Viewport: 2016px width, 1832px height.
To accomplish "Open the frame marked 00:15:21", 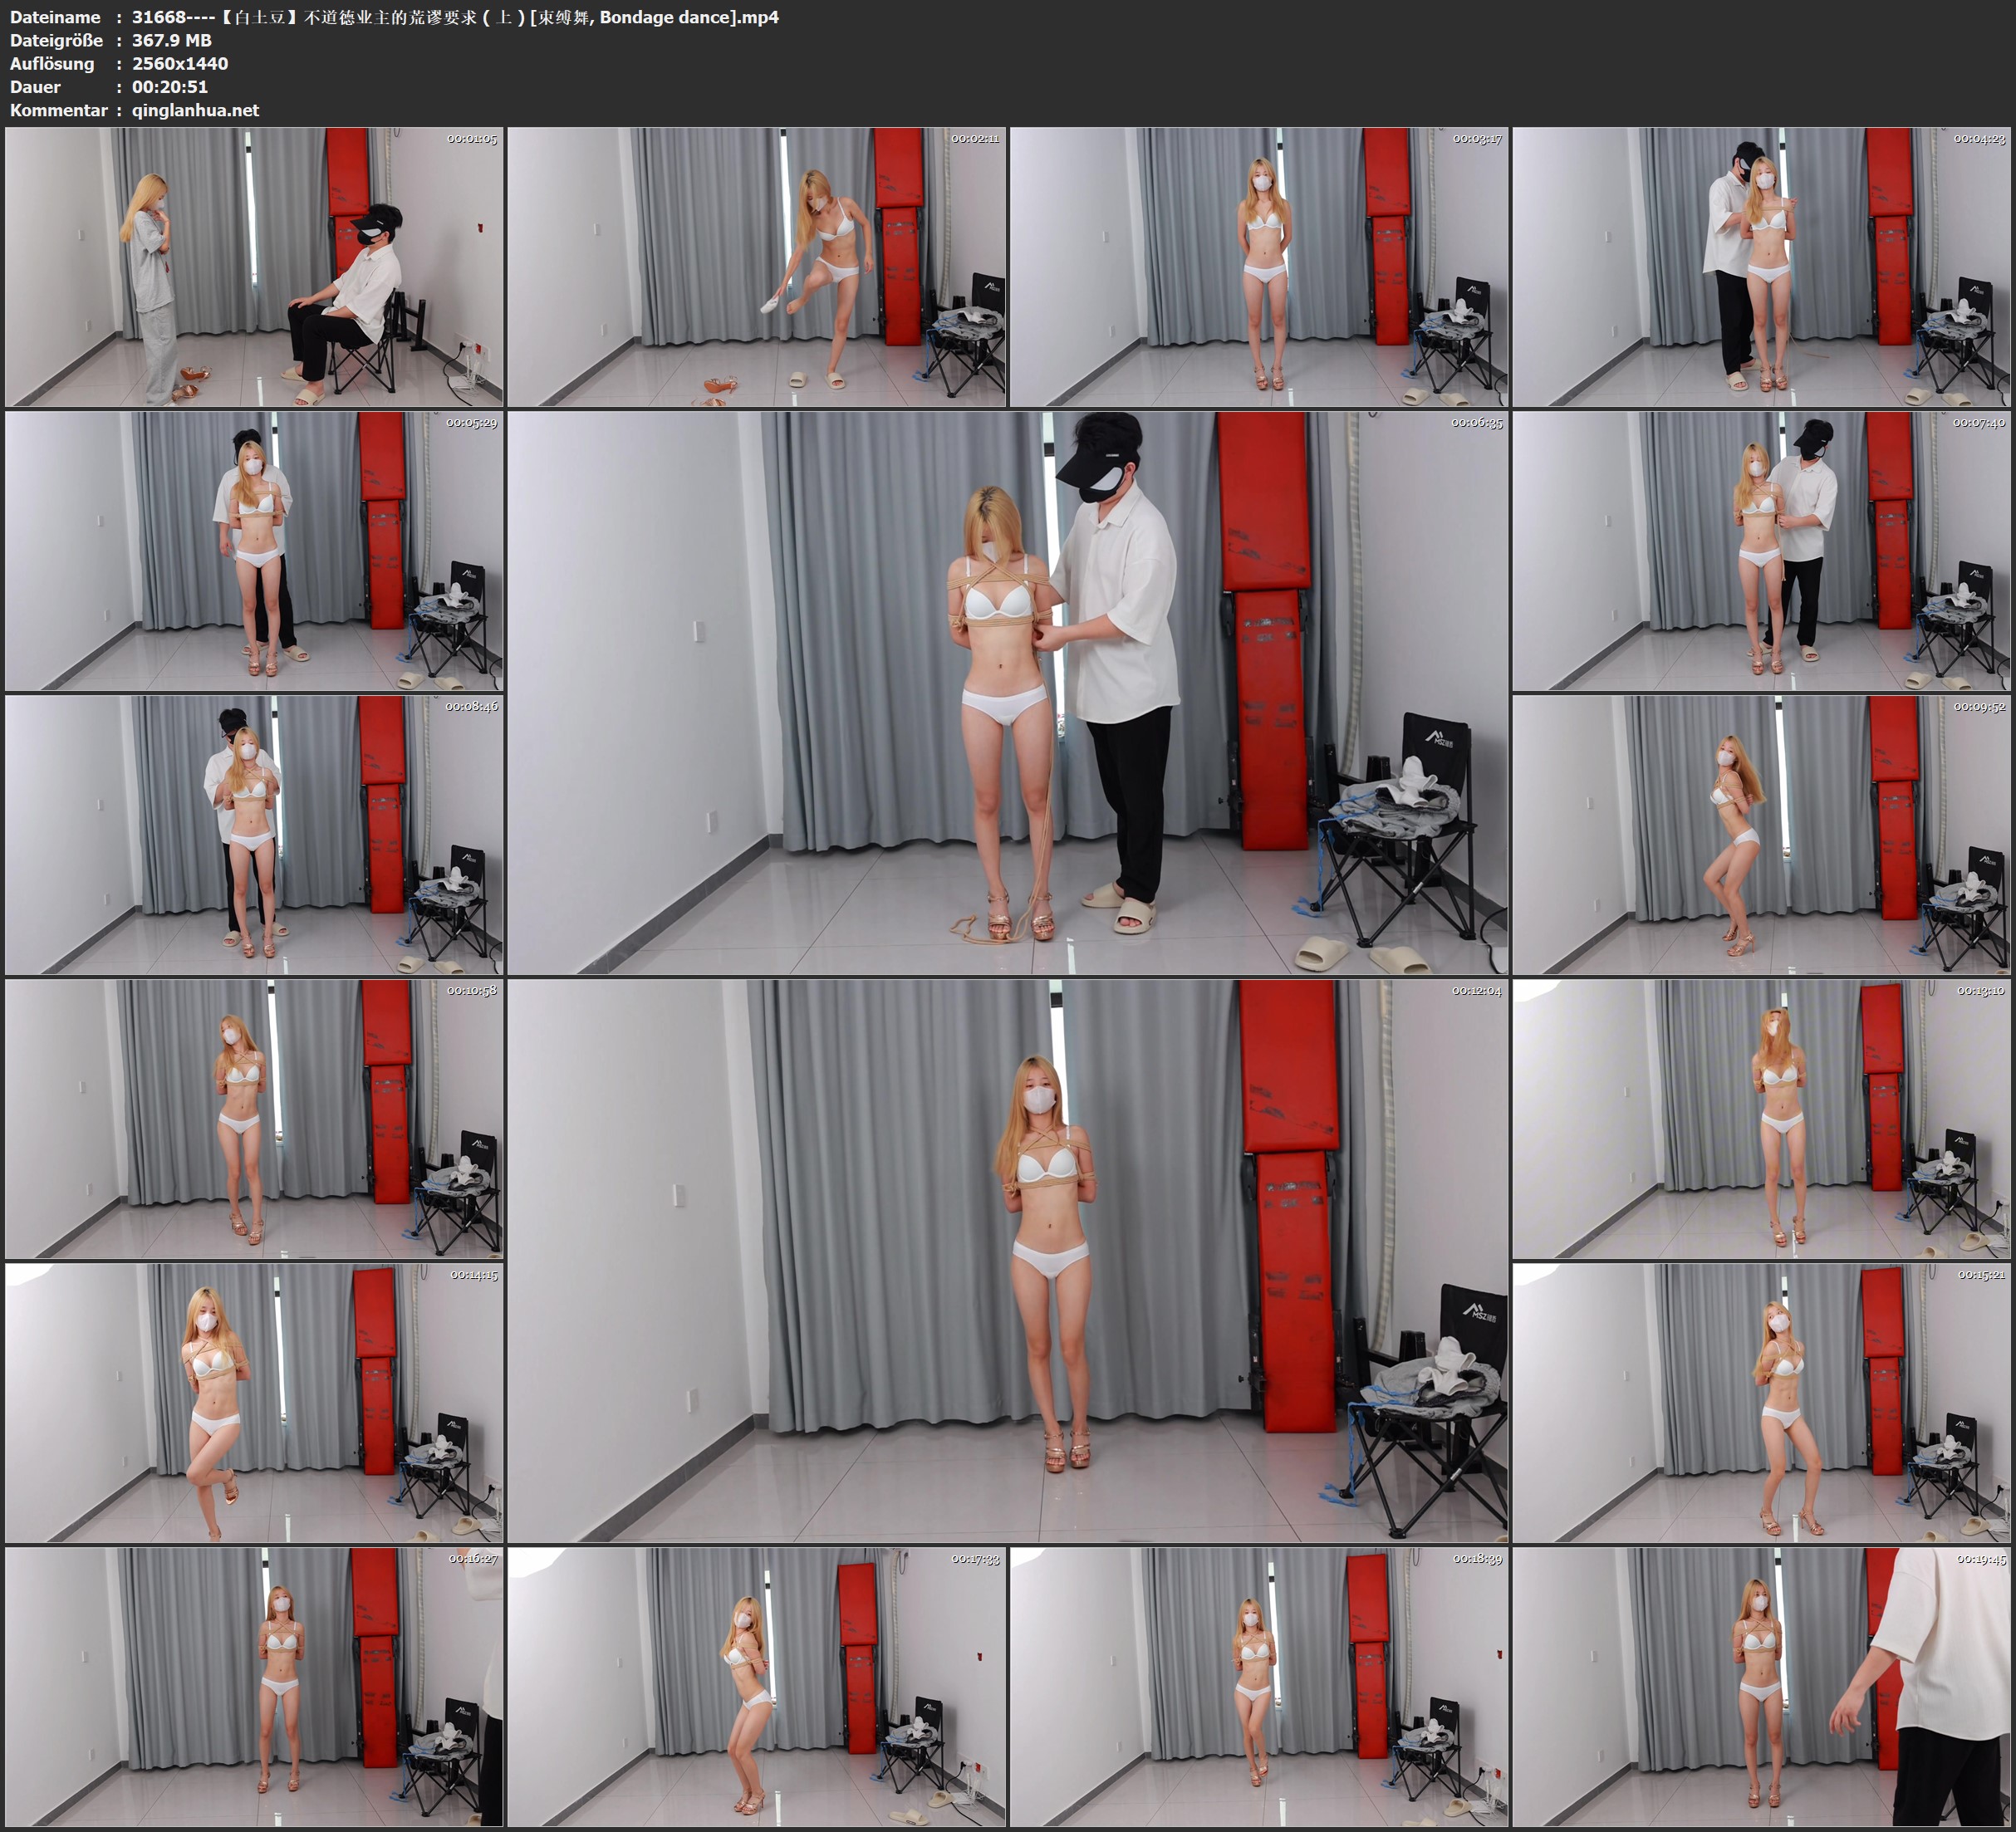I will point(1762,1403).
